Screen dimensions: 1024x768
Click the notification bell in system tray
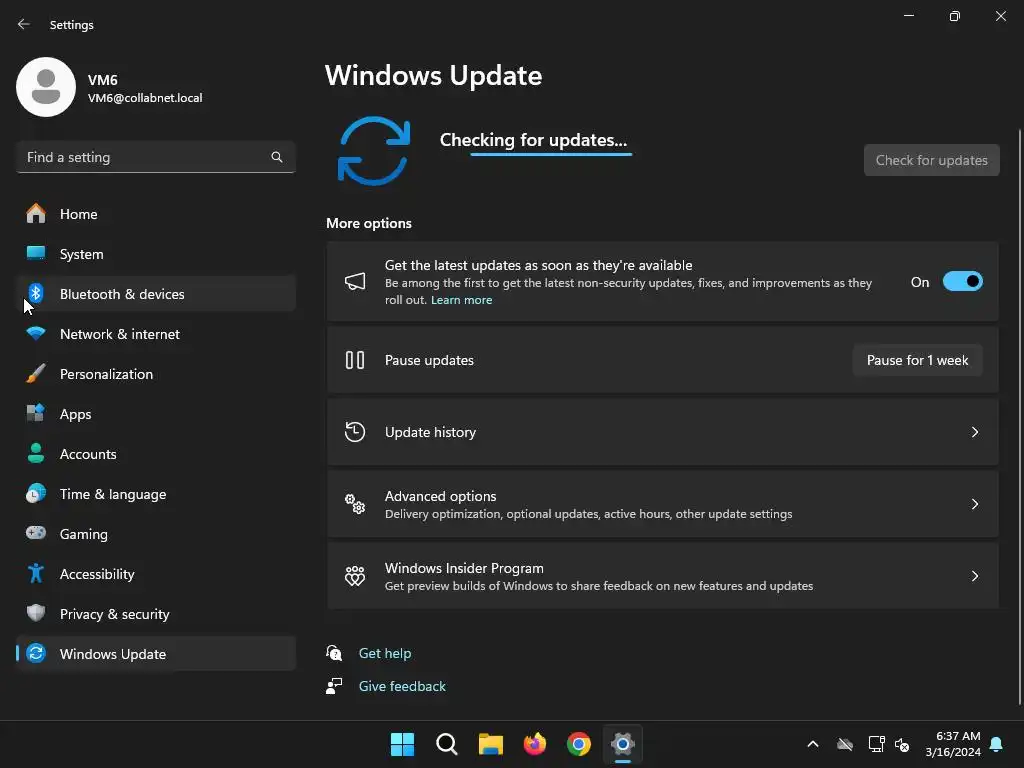[997, 744]
